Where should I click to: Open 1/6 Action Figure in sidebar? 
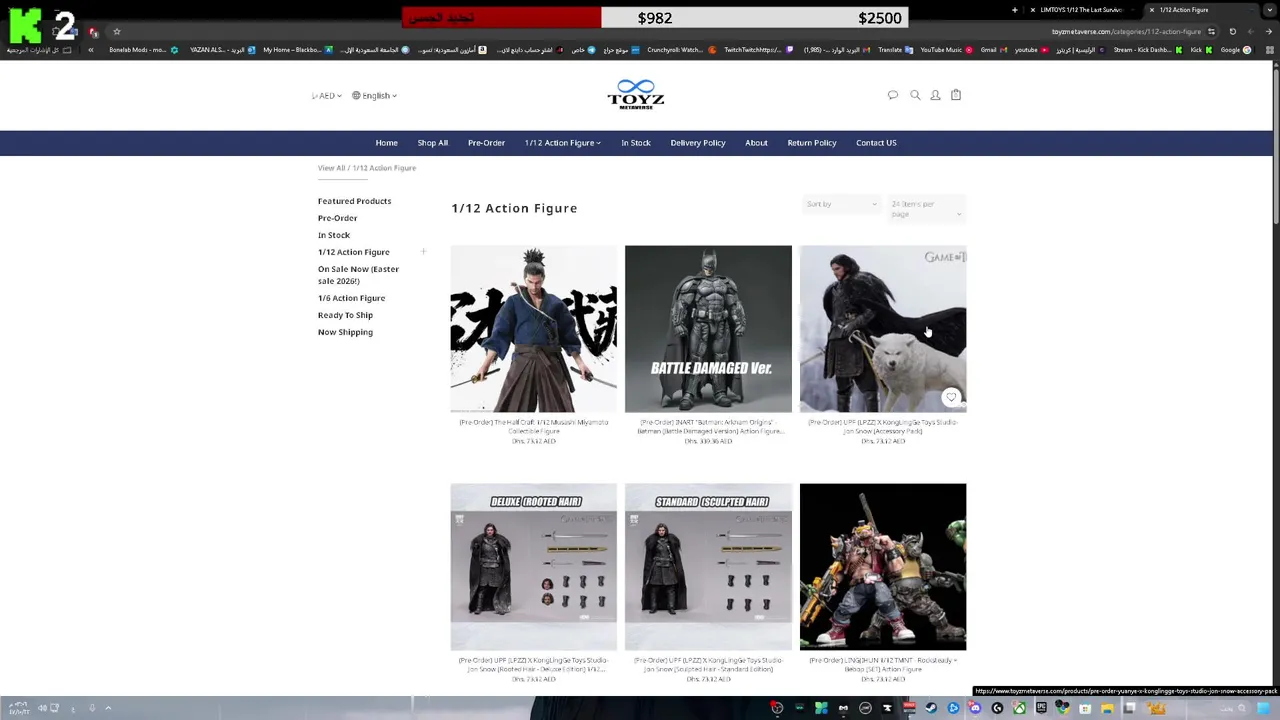[x=351, y=298]
